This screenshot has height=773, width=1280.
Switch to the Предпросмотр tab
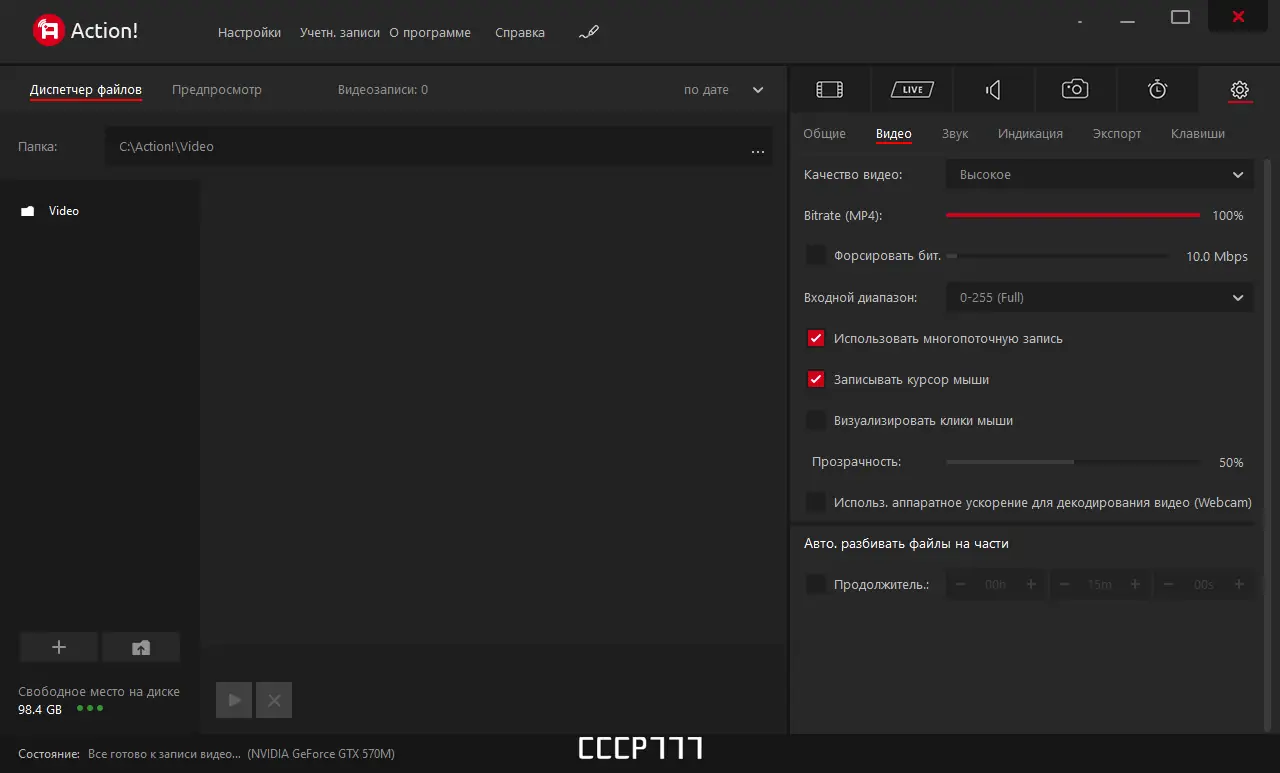217,90
